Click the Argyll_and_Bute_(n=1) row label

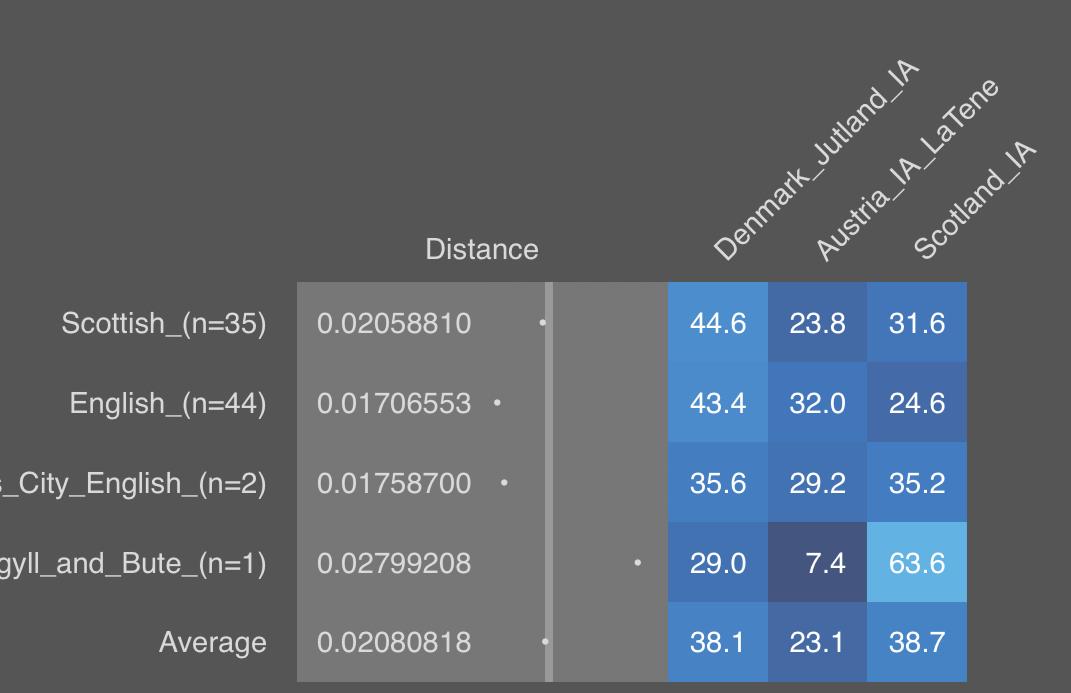pos(134,563)
